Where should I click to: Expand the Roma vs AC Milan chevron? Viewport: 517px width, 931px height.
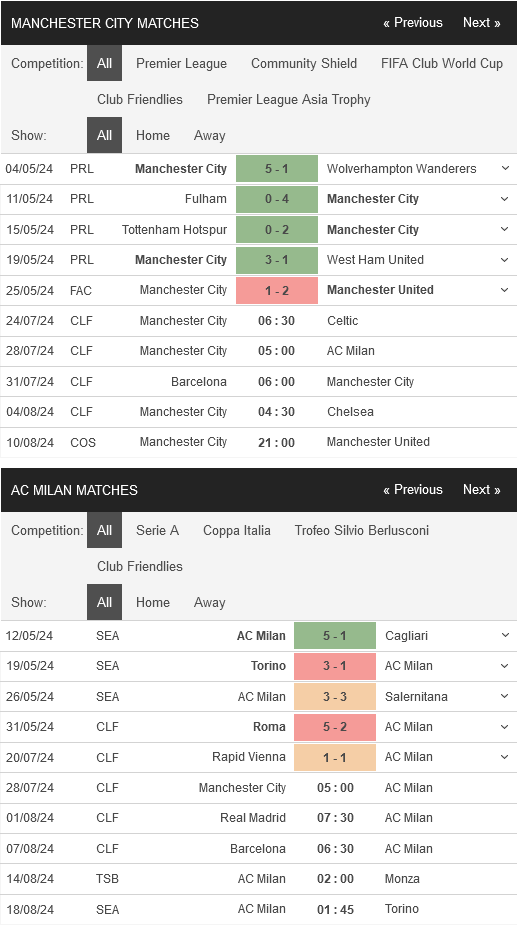click(x=505, y=727)
